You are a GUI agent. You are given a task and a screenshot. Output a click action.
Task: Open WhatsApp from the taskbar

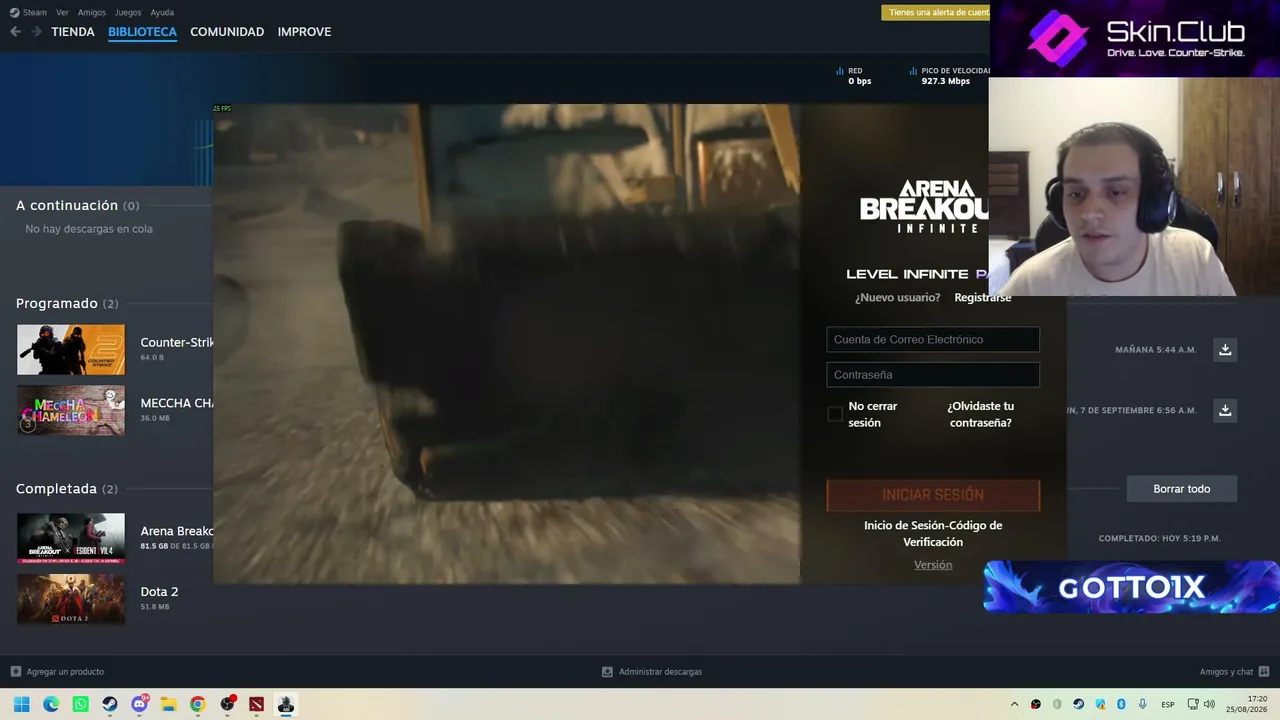tap(80, 704)
